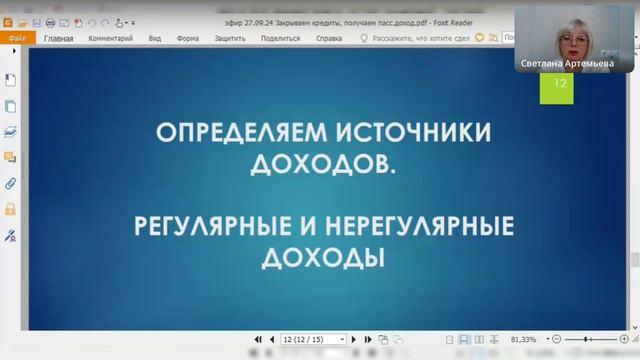This screenshot has width=640, height=360.
Task: Open the Comments panel icon
Action: click(10, 158)
